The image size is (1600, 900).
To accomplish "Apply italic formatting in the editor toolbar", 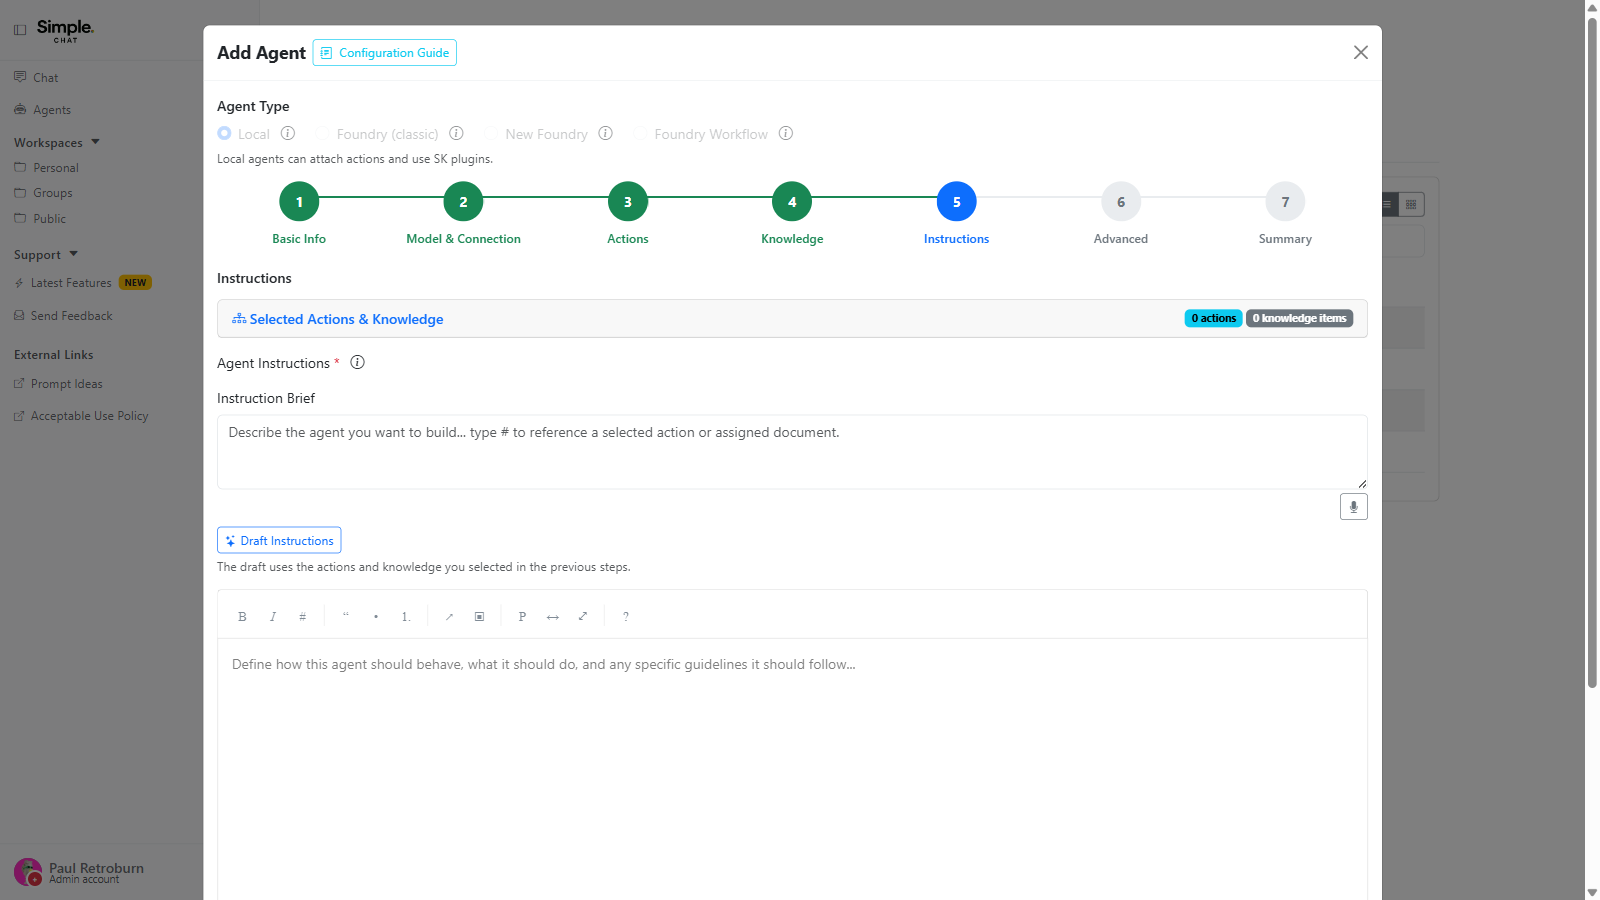I will [x=272, y=617].
